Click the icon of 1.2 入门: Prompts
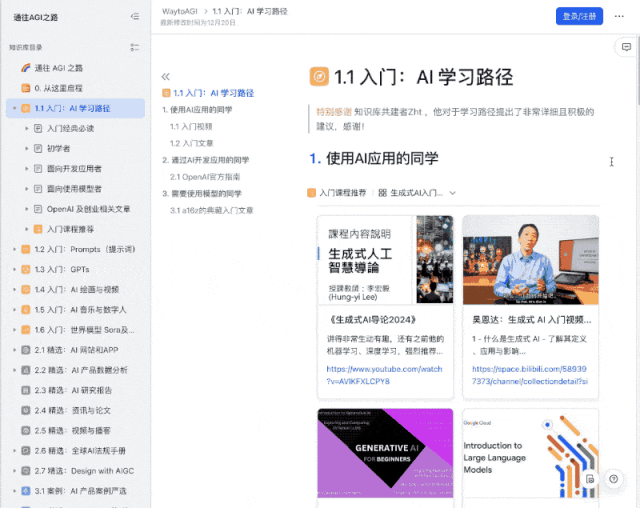 26,249
